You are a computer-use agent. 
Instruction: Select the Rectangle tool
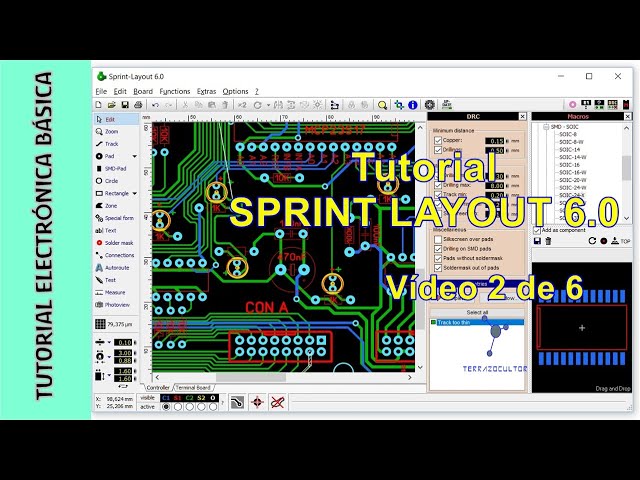112,193
